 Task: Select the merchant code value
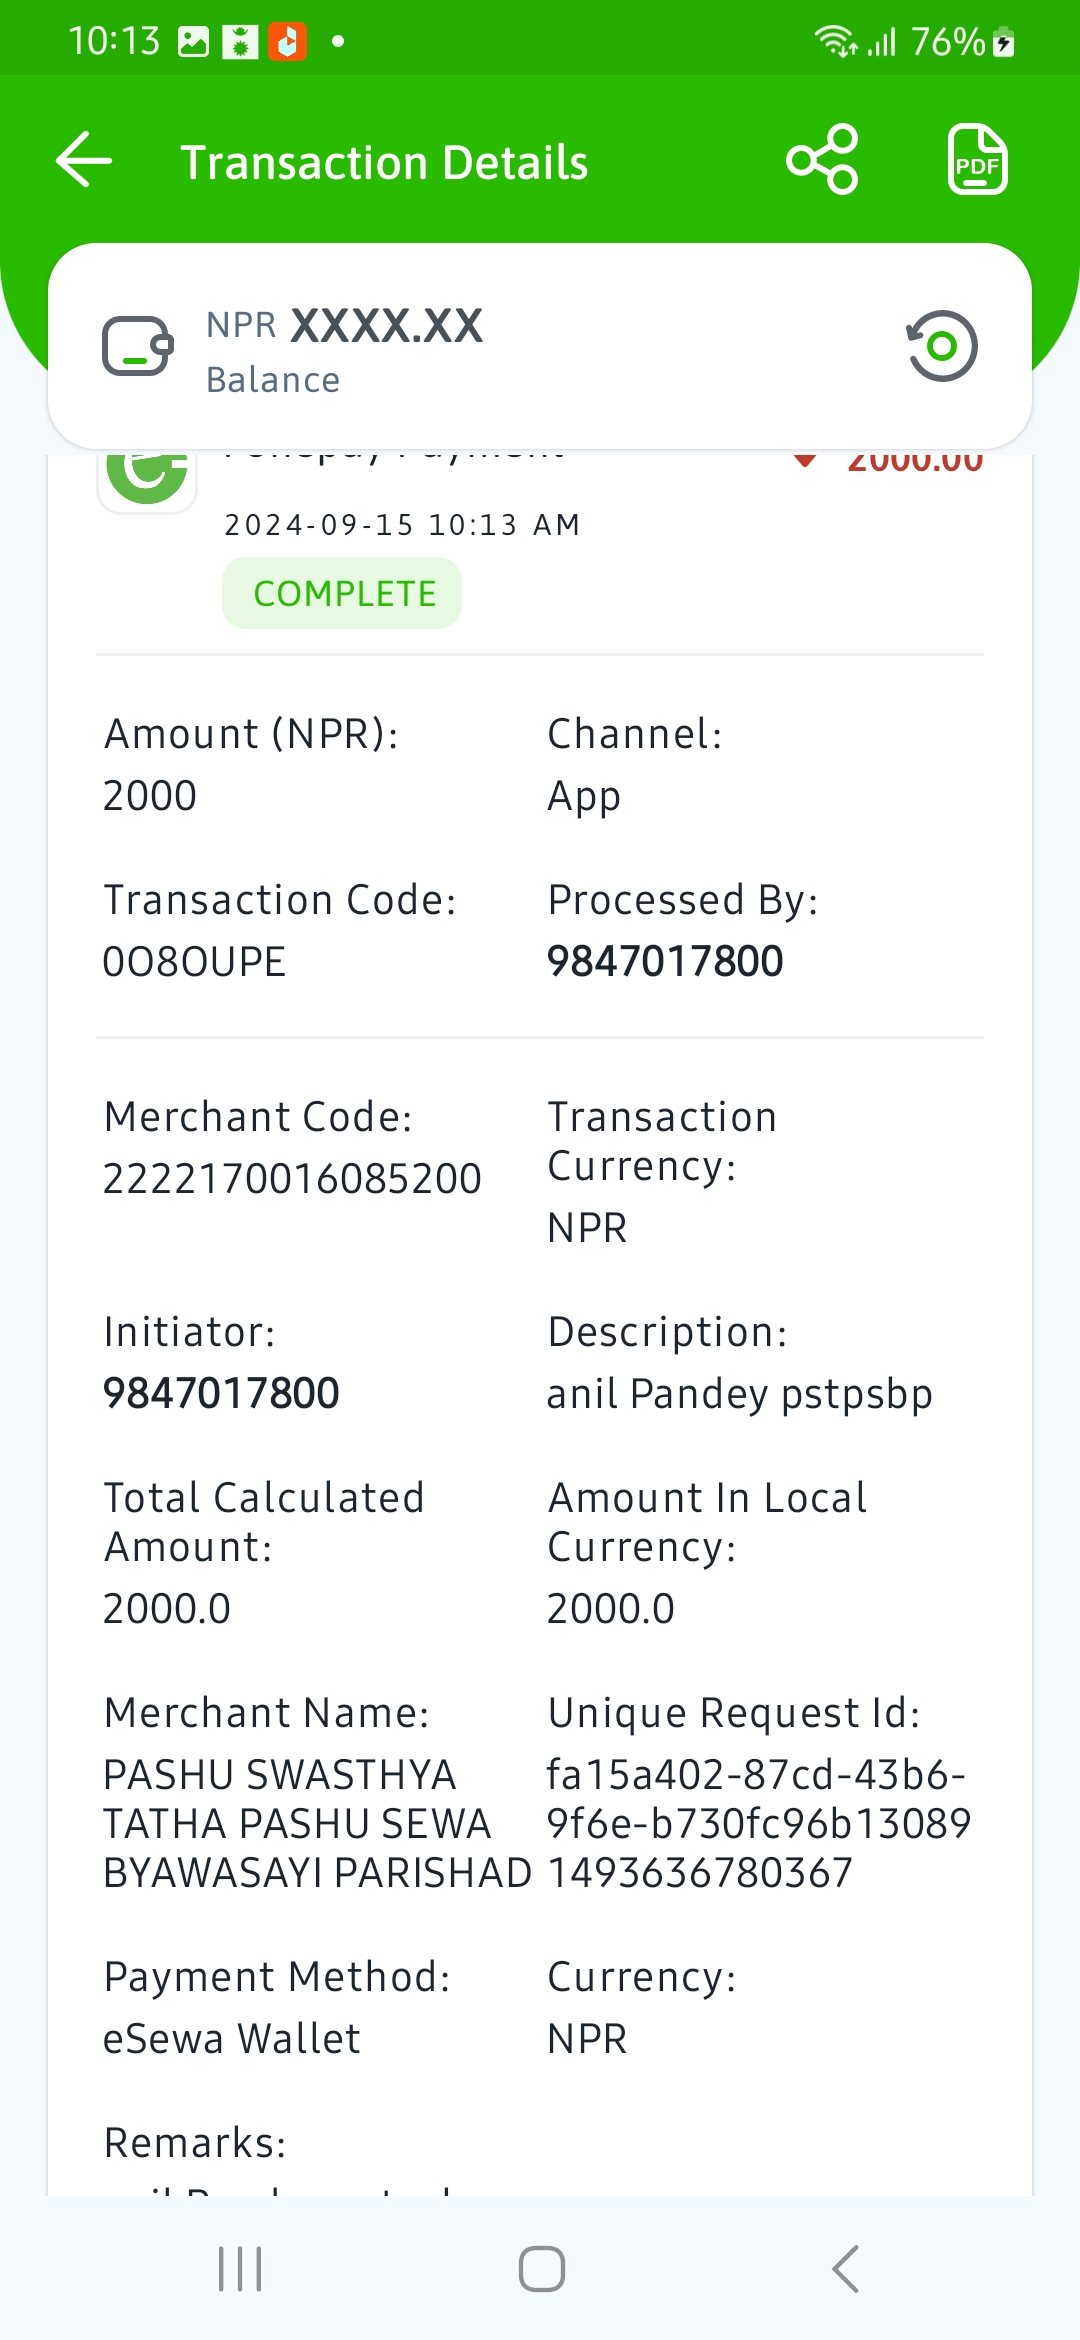pos(292,1179)
